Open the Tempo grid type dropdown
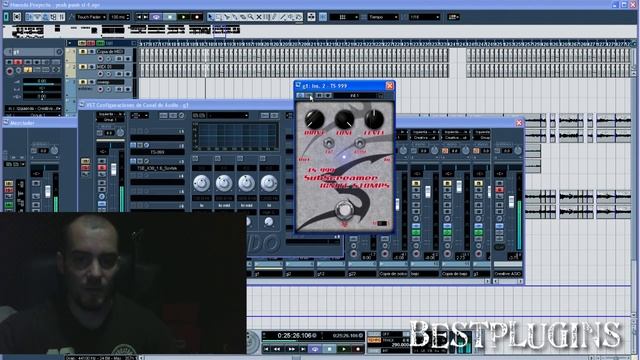 (x=383, y=17)
